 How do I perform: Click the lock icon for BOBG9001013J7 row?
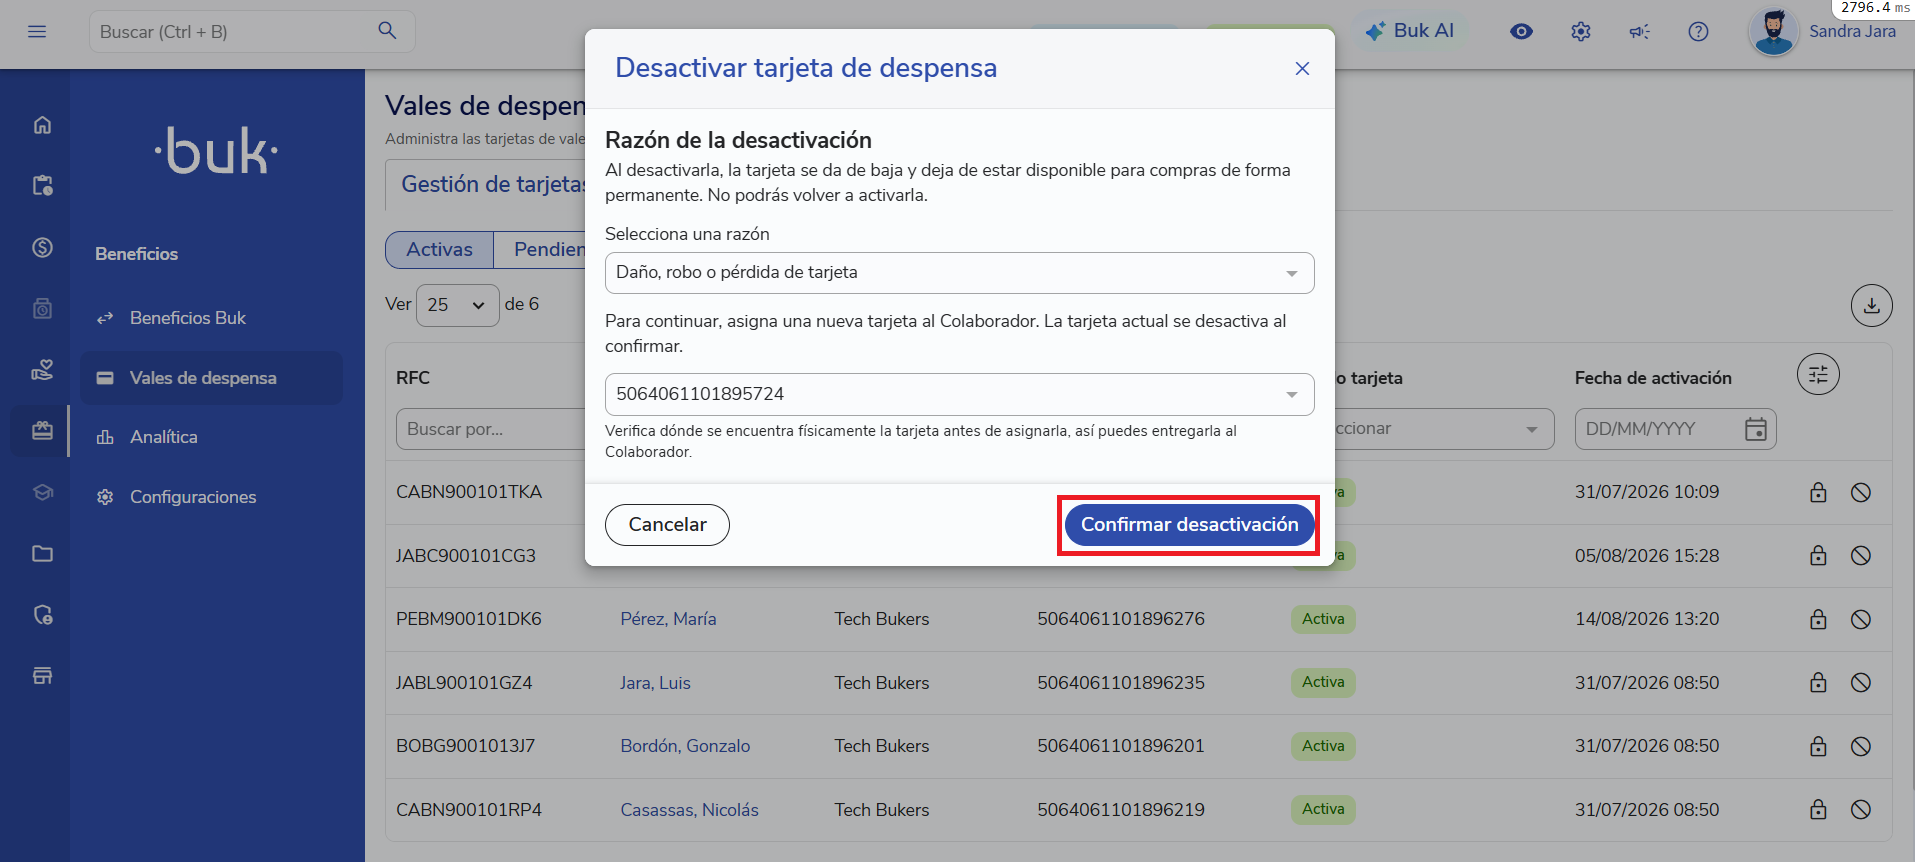[x=1818, y=746]
